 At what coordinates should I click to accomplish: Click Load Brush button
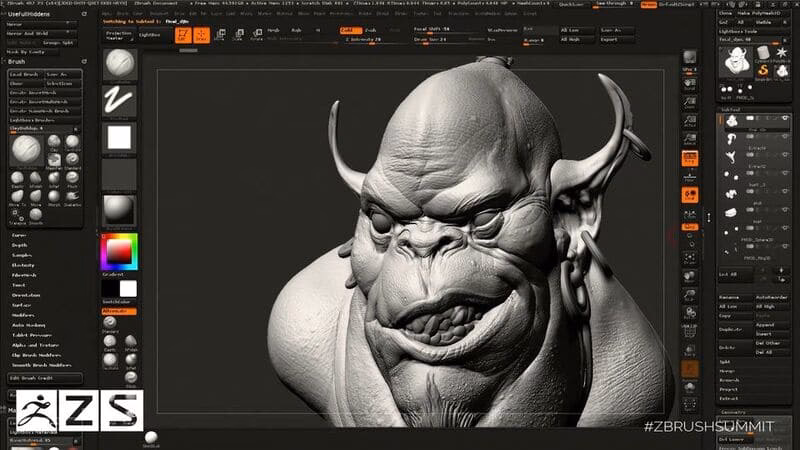click(x=26, y=74)
